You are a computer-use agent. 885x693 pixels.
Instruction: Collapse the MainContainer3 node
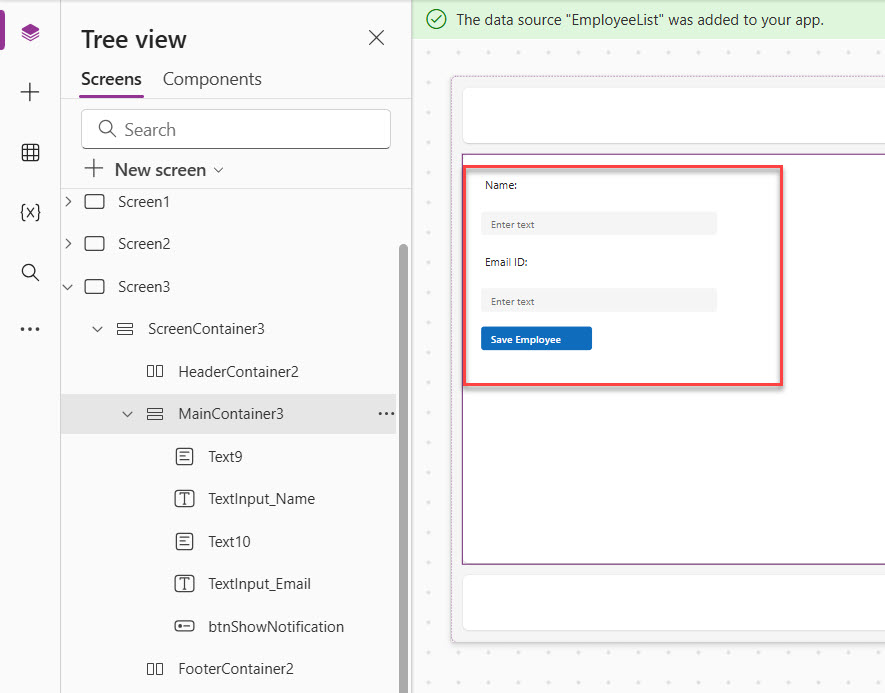pyautogui.click(x=128, y=414)
